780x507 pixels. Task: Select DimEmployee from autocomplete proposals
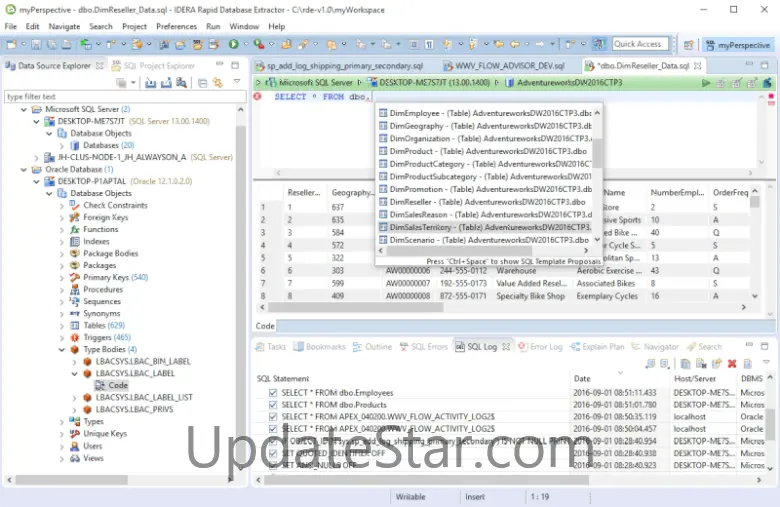click(485, 113)
